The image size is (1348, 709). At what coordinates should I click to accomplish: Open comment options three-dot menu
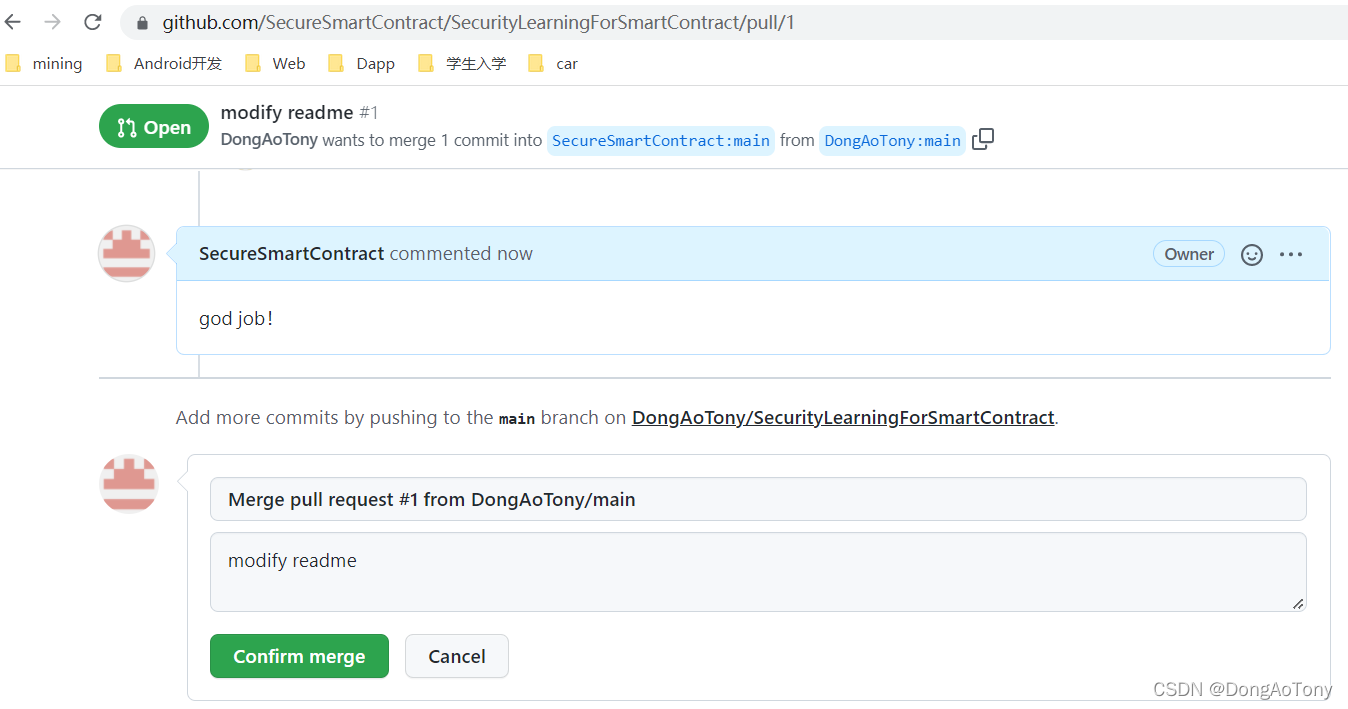(1291, 254)
